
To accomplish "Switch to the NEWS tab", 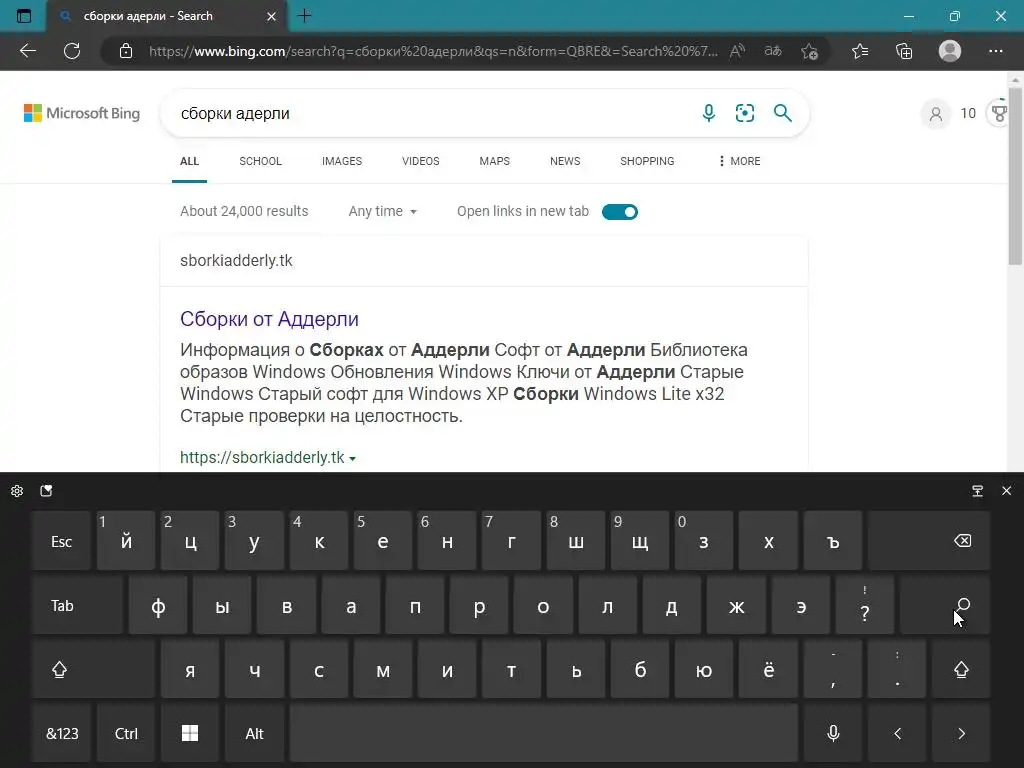I will (x=565, y=161).
